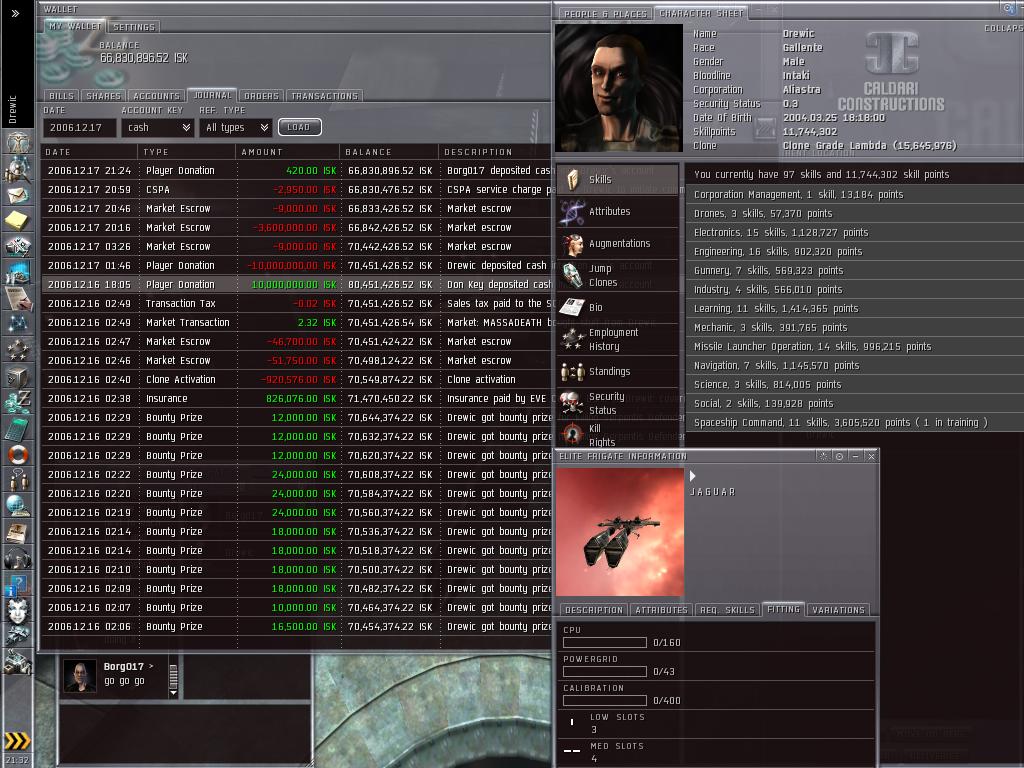Open the Ref. Type 'All types' dropdown
This screenshot has width=1024, height=768.
tap(236, 127)
